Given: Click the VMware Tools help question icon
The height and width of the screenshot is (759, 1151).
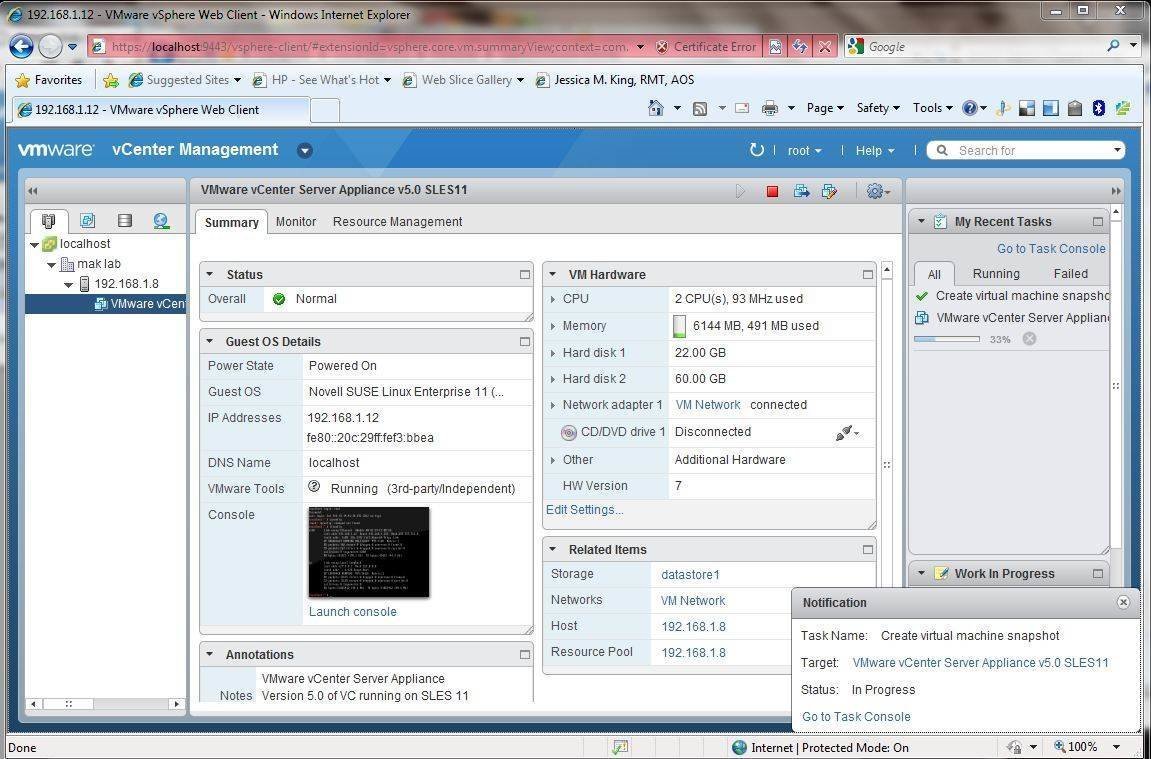Looking at the screenshot, I should [314, 486].
